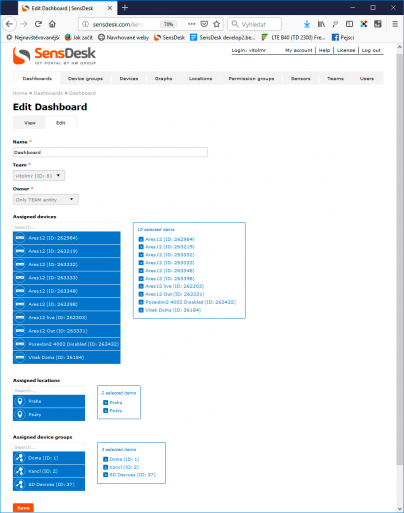Click the Assigned devices search field
Viewport: 404px width, 513px height.
pos(66,227)
